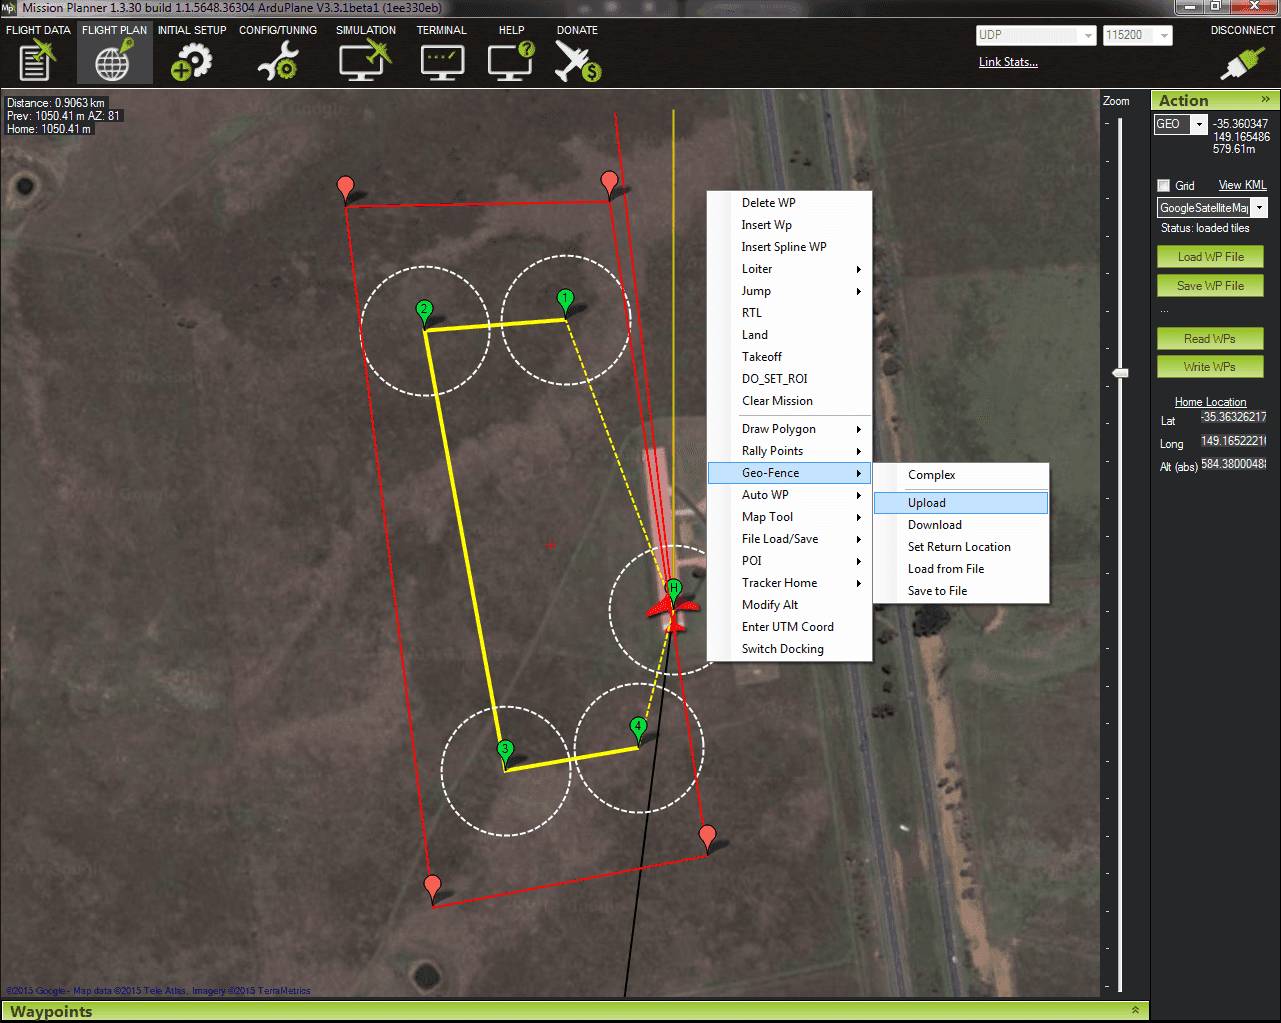This screenshot has width=1281, height=1023.
Task: Open the Help monitor icon
Action: click(511, 62)
